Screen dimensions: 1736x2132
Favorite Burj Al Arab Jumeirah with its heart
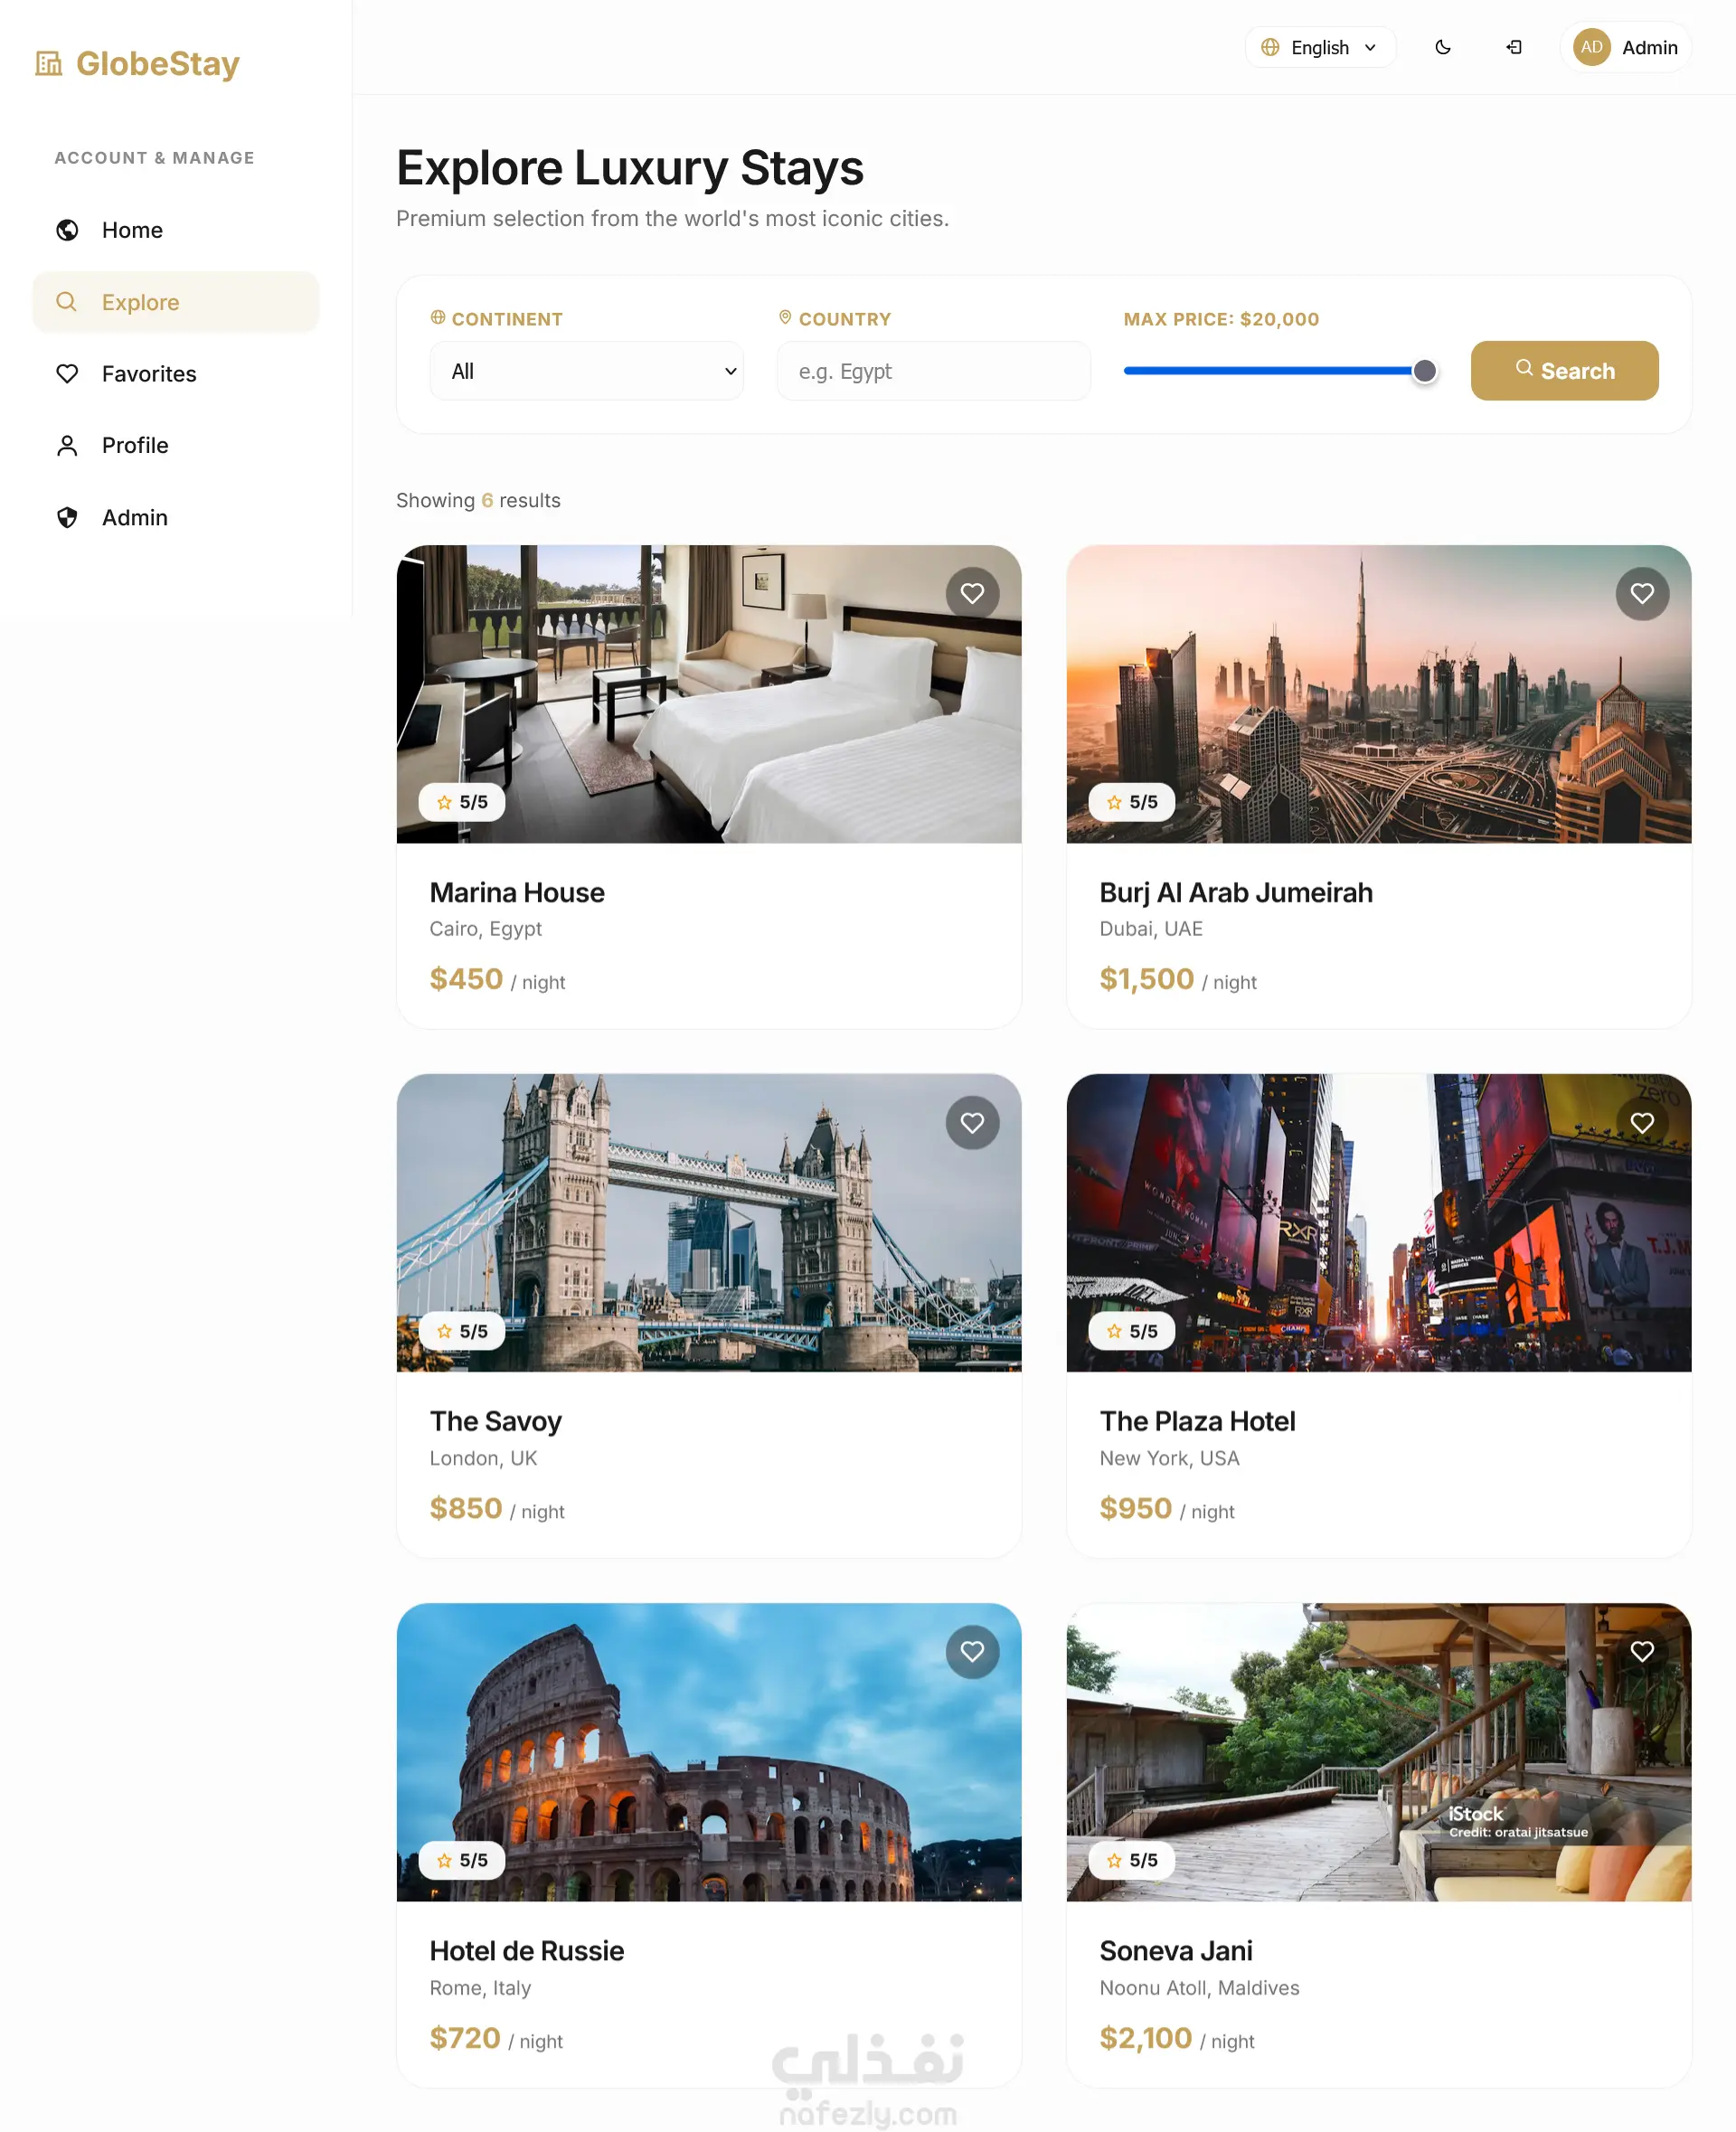pos(1642,593)
